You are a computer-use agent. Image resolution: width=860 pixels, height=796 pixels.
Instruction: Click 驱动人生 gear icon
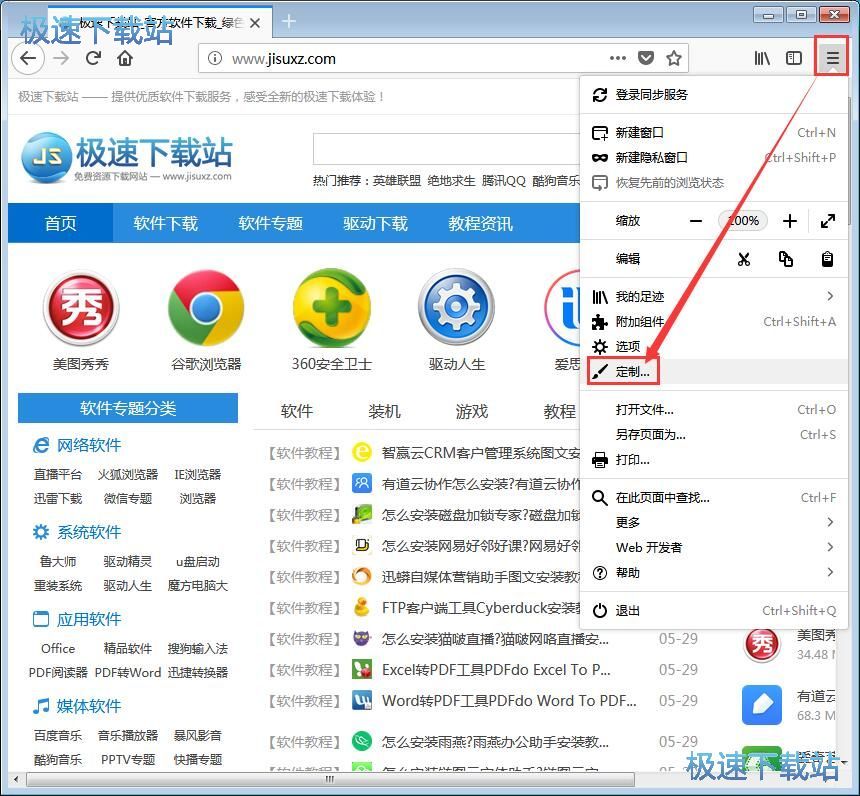[x=456, y=307]
